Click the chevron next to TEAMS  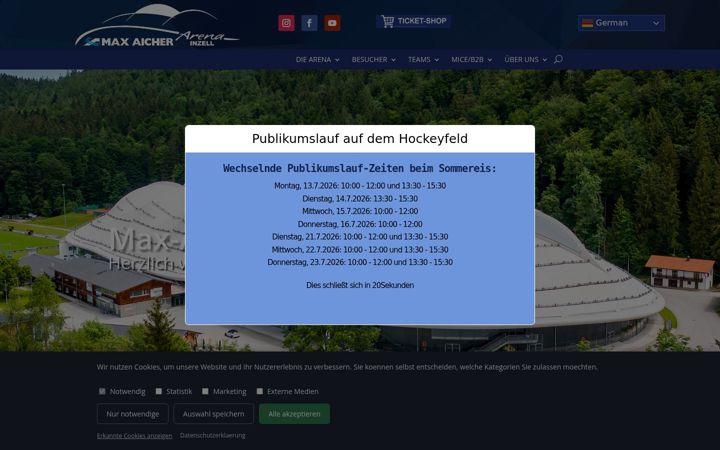436,60
